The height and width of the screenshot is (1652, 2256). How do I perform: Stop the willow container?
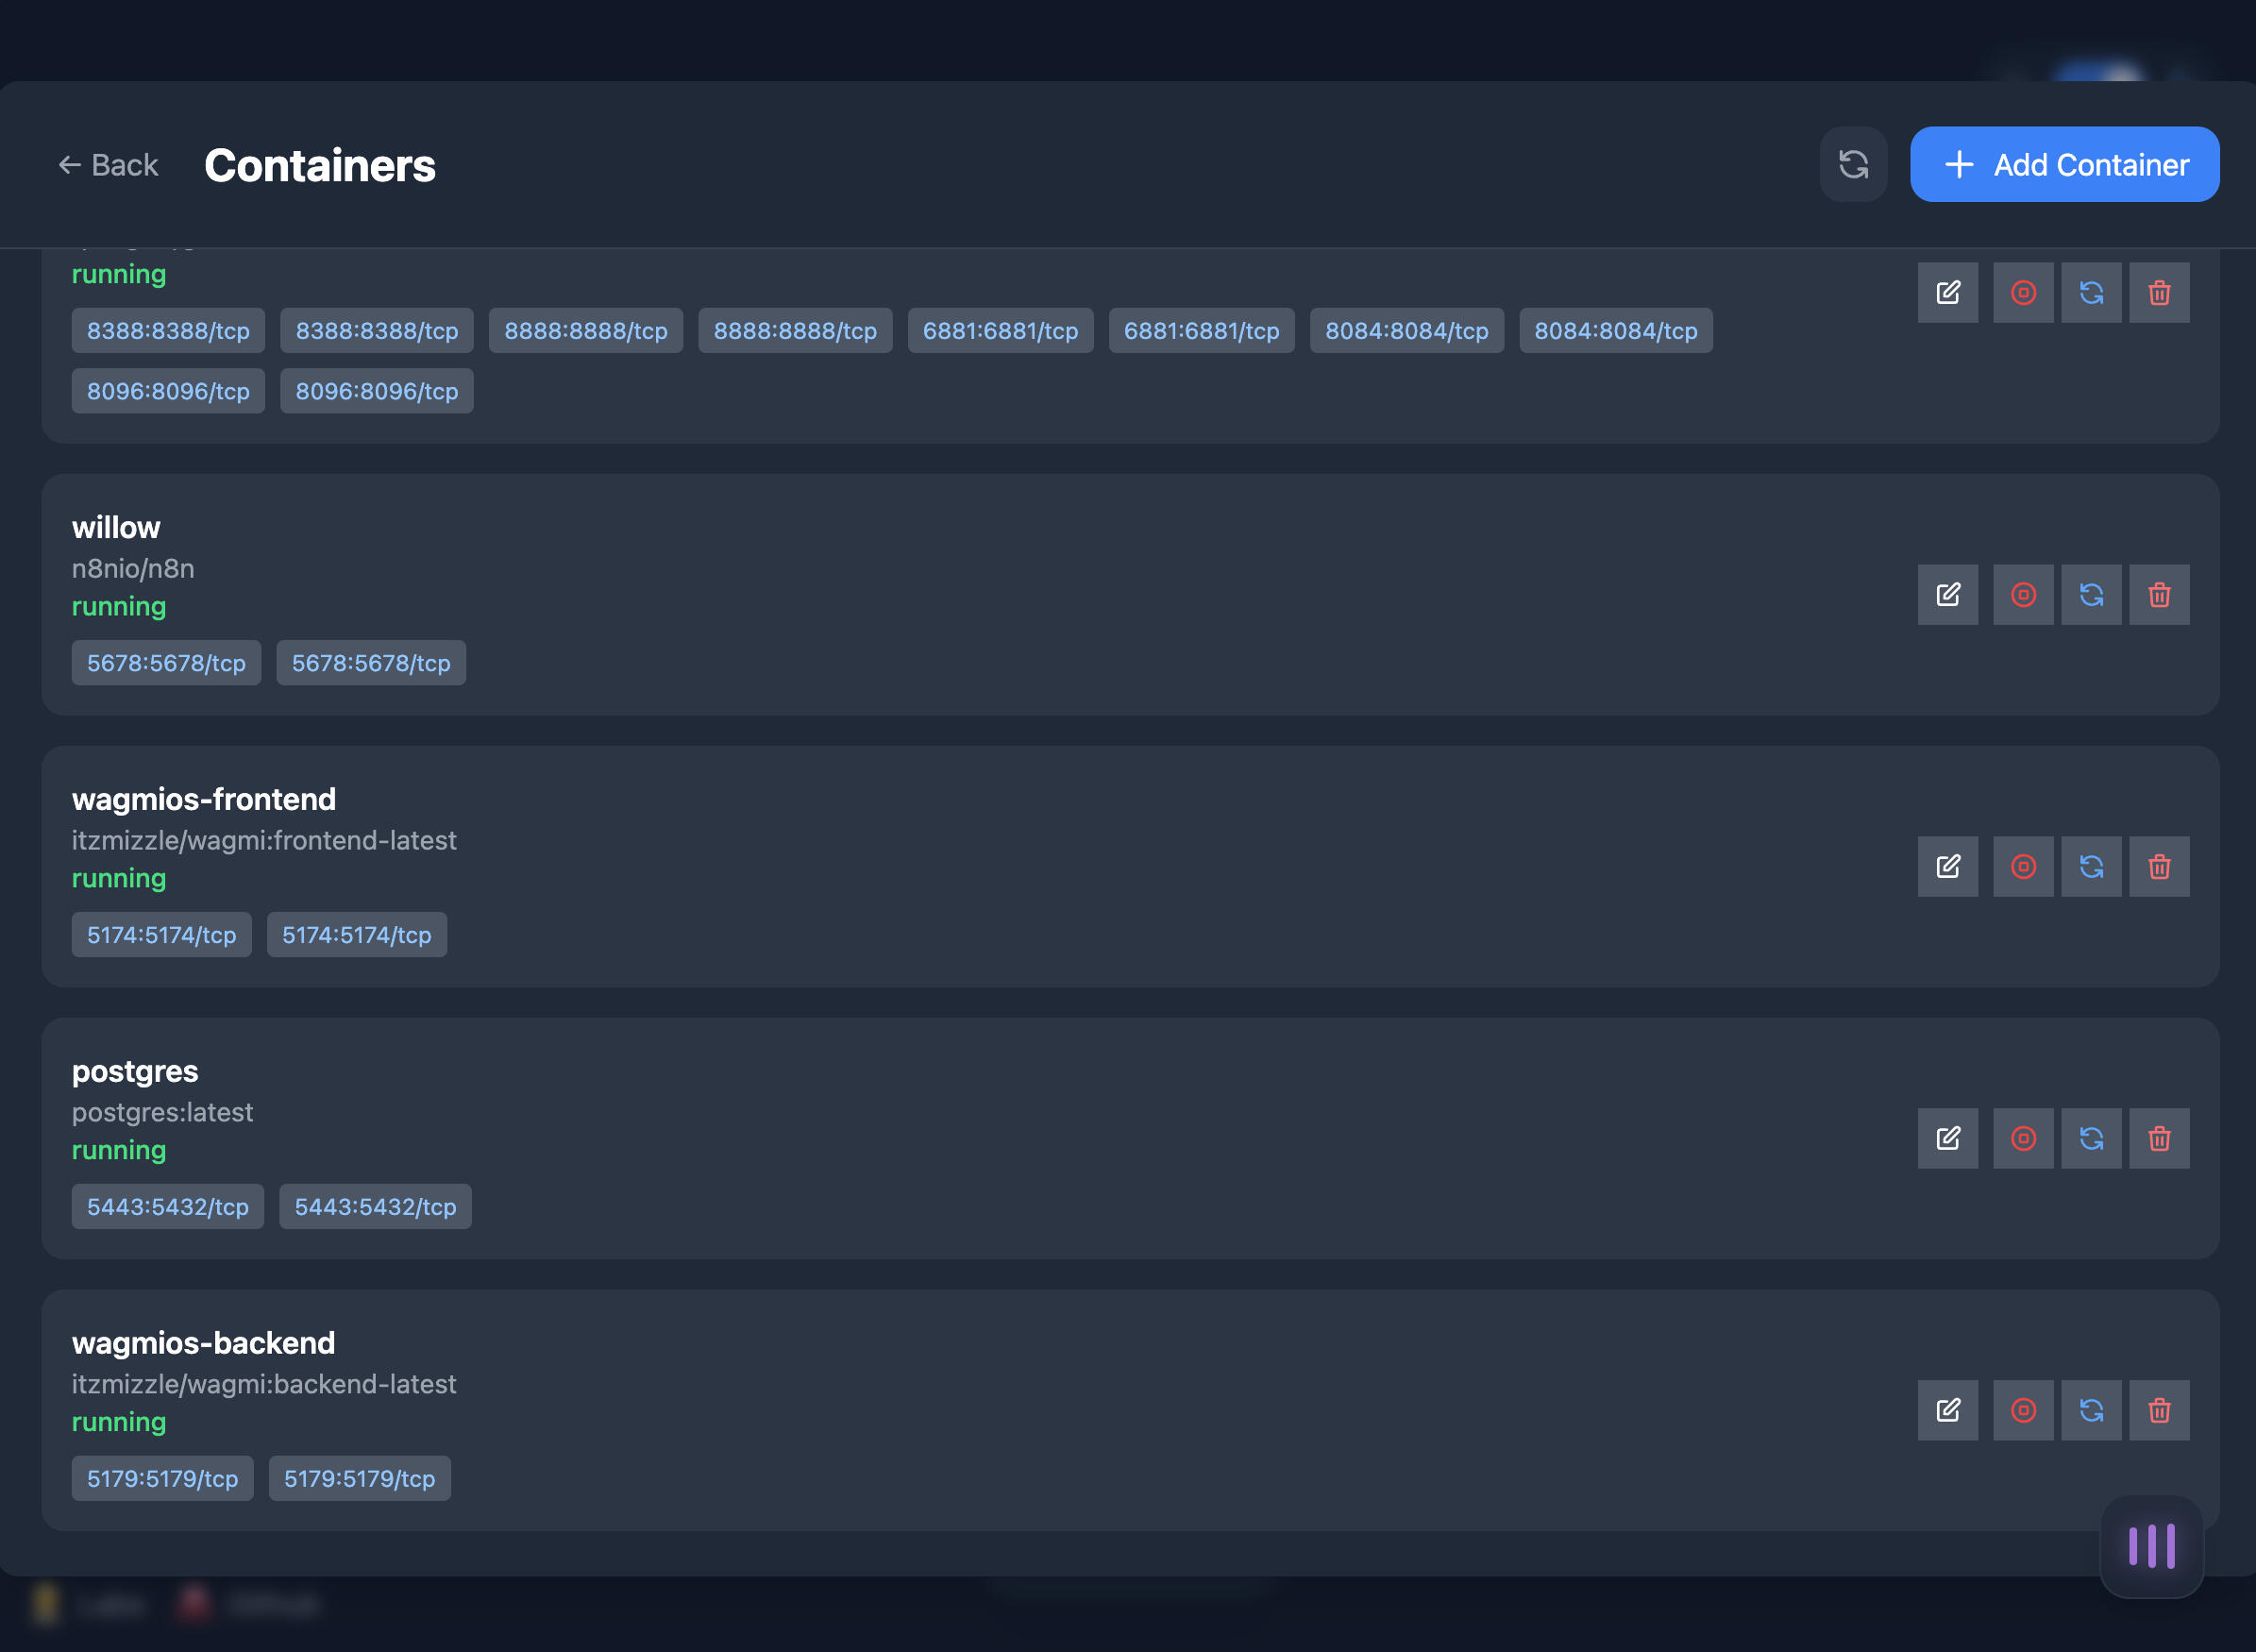(x=2022, y=595)
